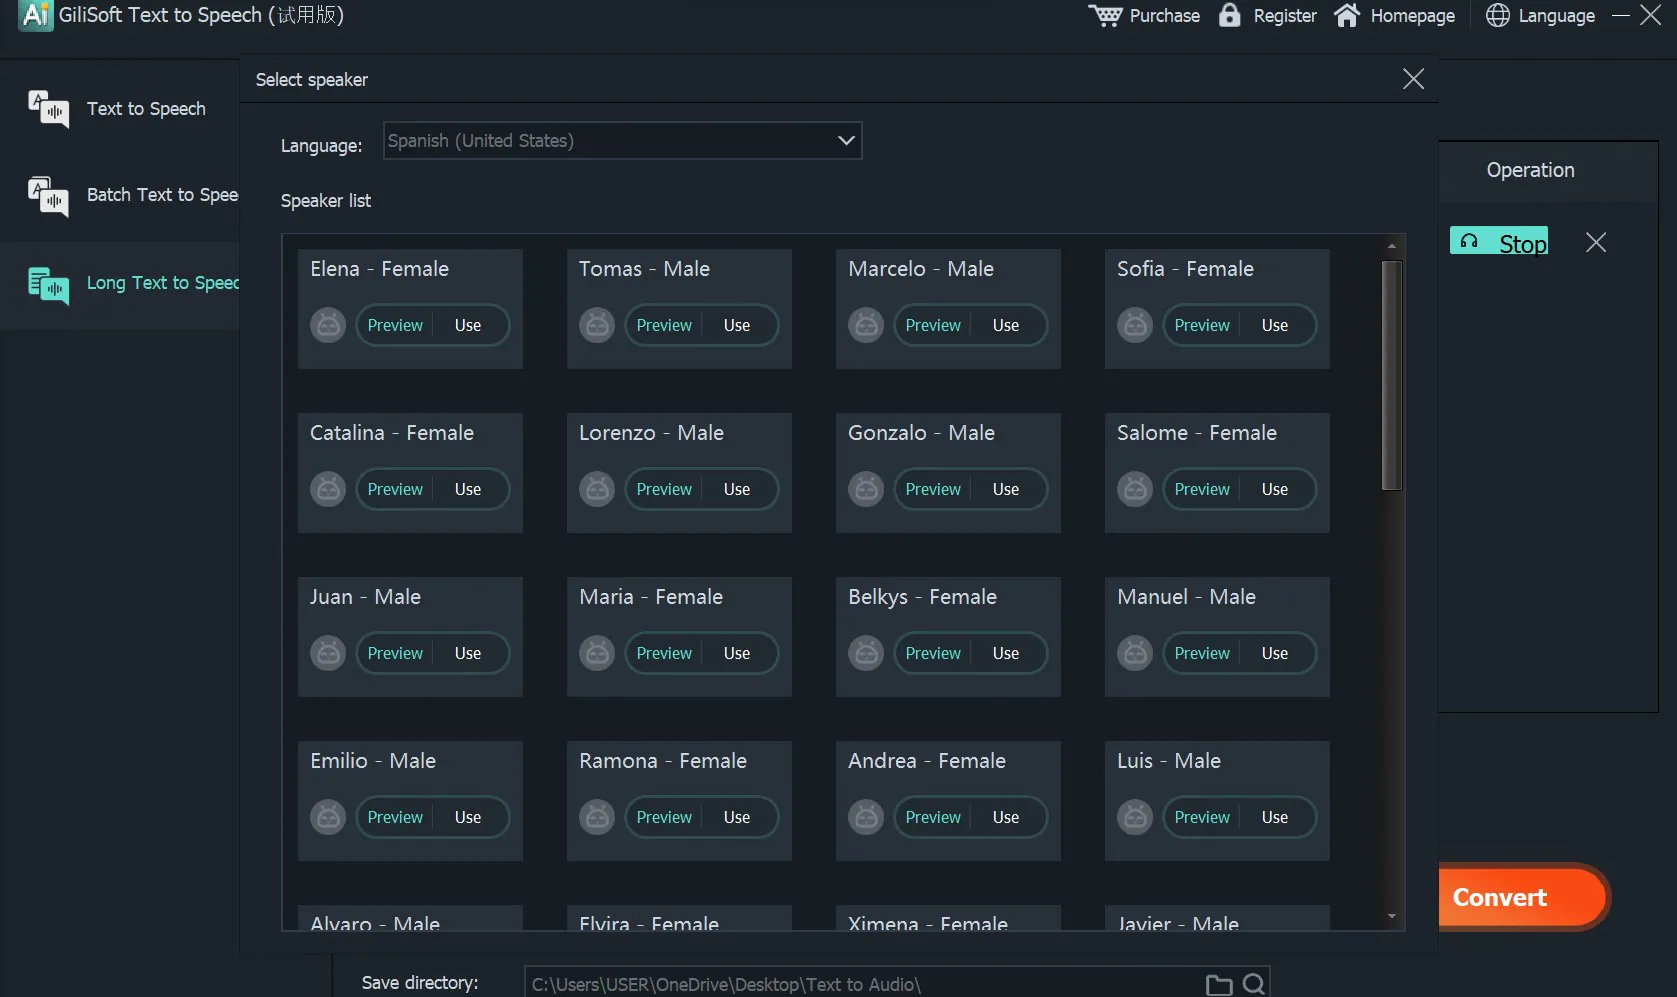The image size is (1677, 997).
Task: Preview the Emilio male voice
Action: [x=395, y=817]
